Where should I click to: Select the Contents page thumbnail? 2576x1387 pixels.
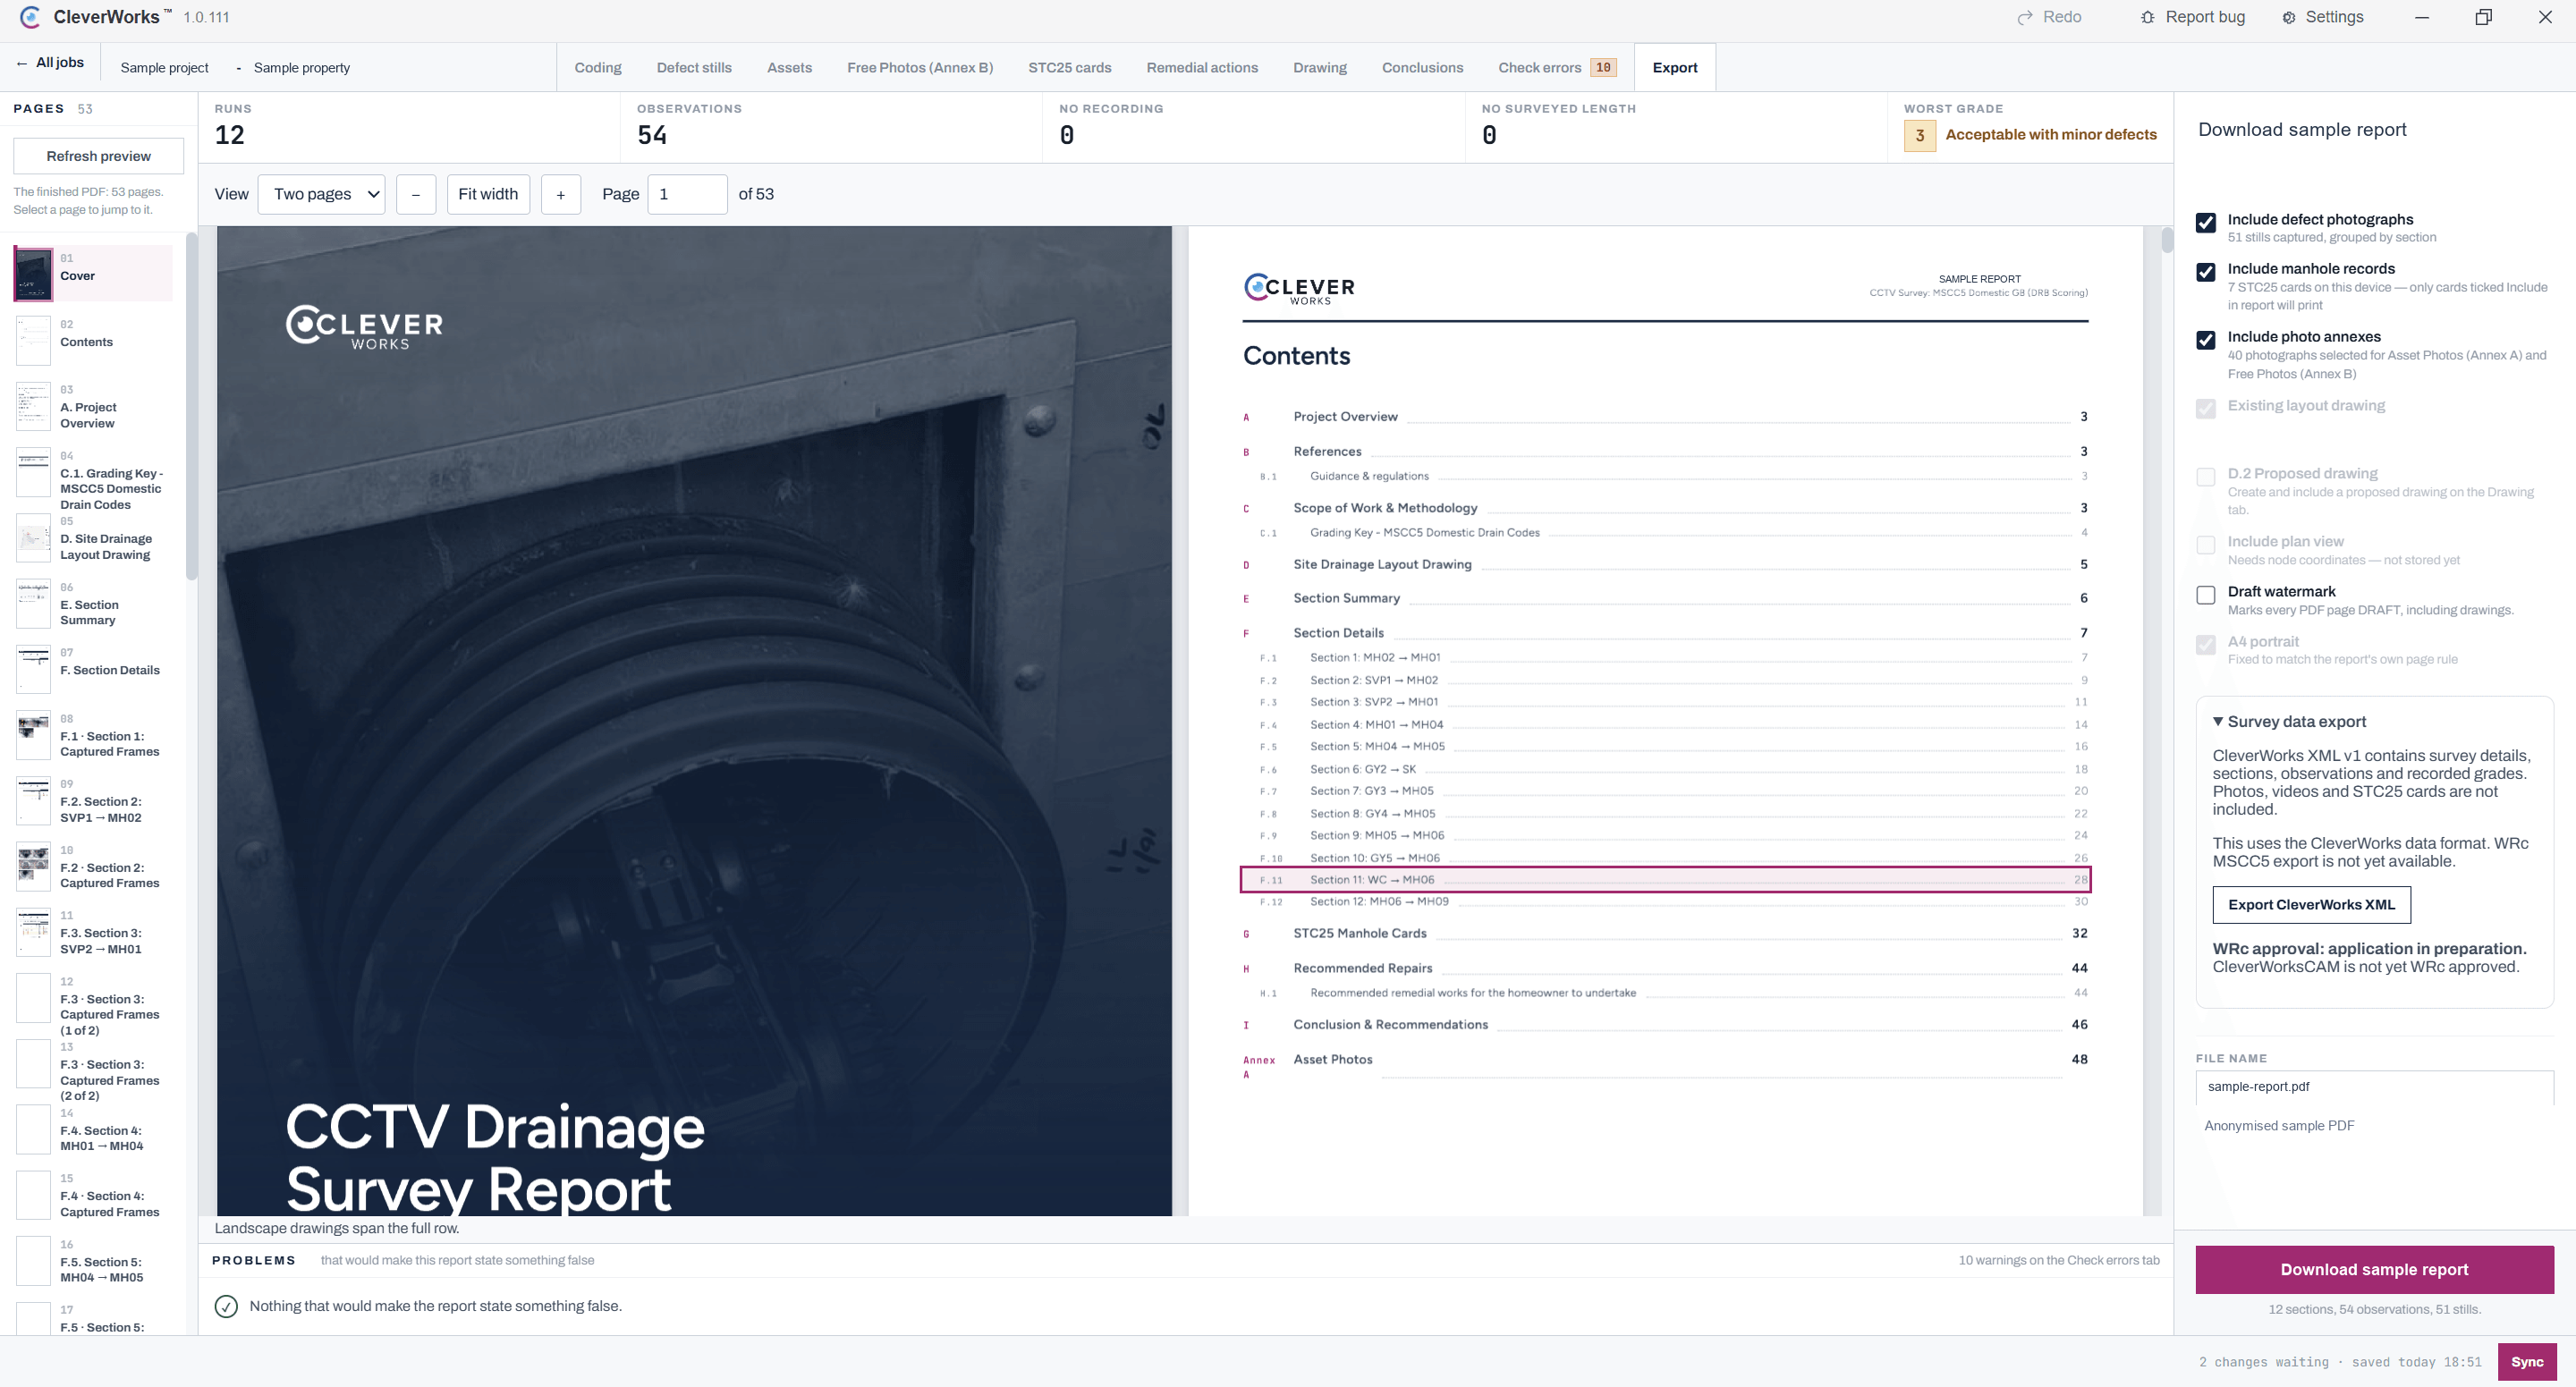(x=33, y=340)
